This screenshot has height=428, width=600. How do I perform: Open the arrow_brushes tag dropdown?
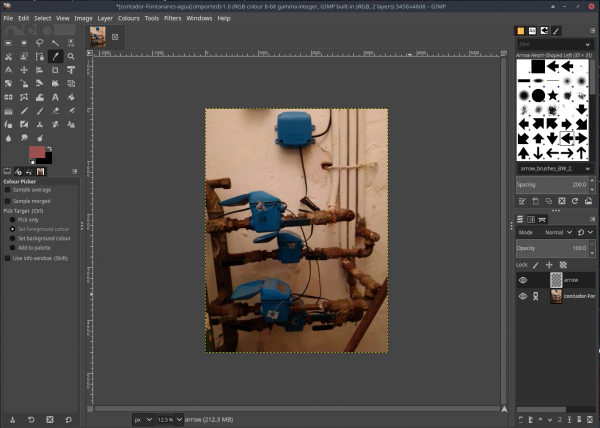tap(554, 169)
